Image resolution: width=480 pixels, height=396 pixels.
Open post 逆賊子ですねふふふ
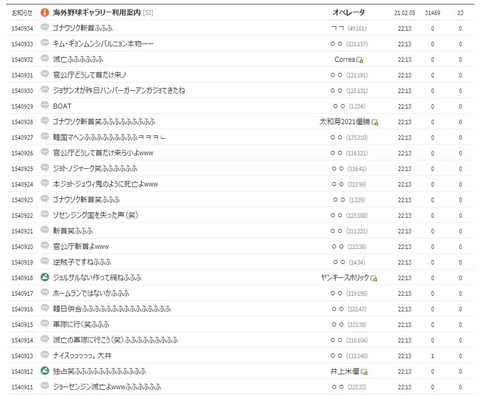coord(82,262)
